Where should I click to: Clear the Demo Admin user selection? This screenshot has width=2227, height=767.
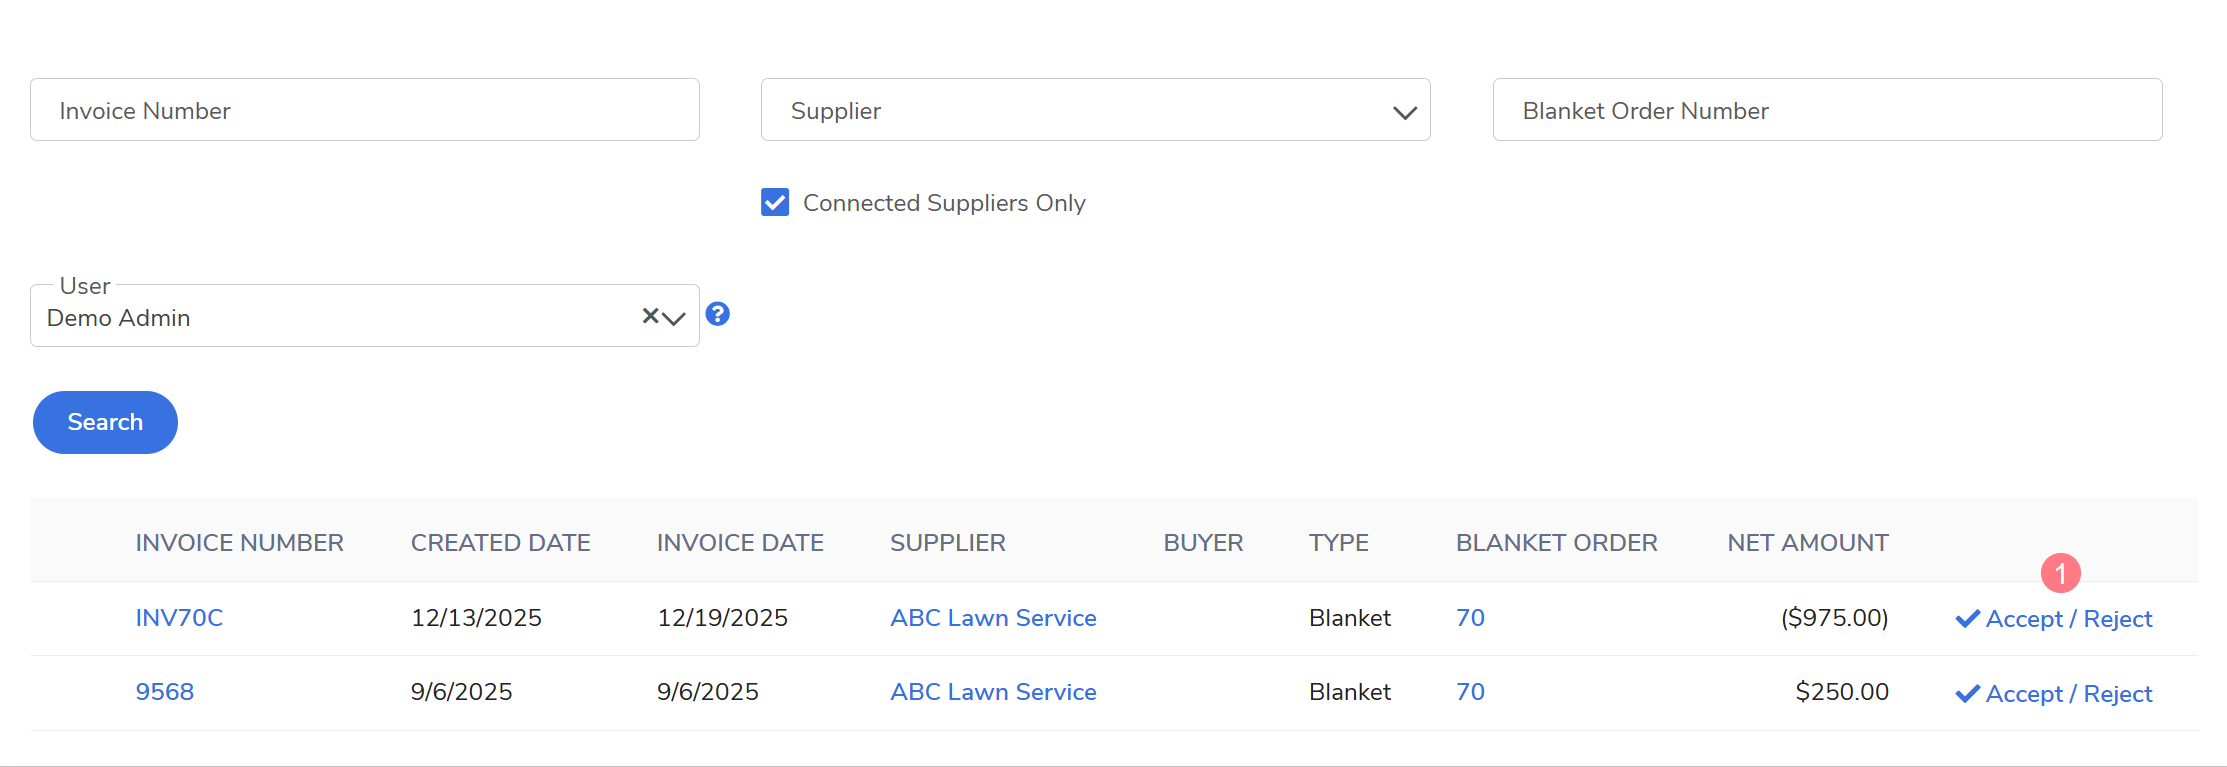point(650,316)
